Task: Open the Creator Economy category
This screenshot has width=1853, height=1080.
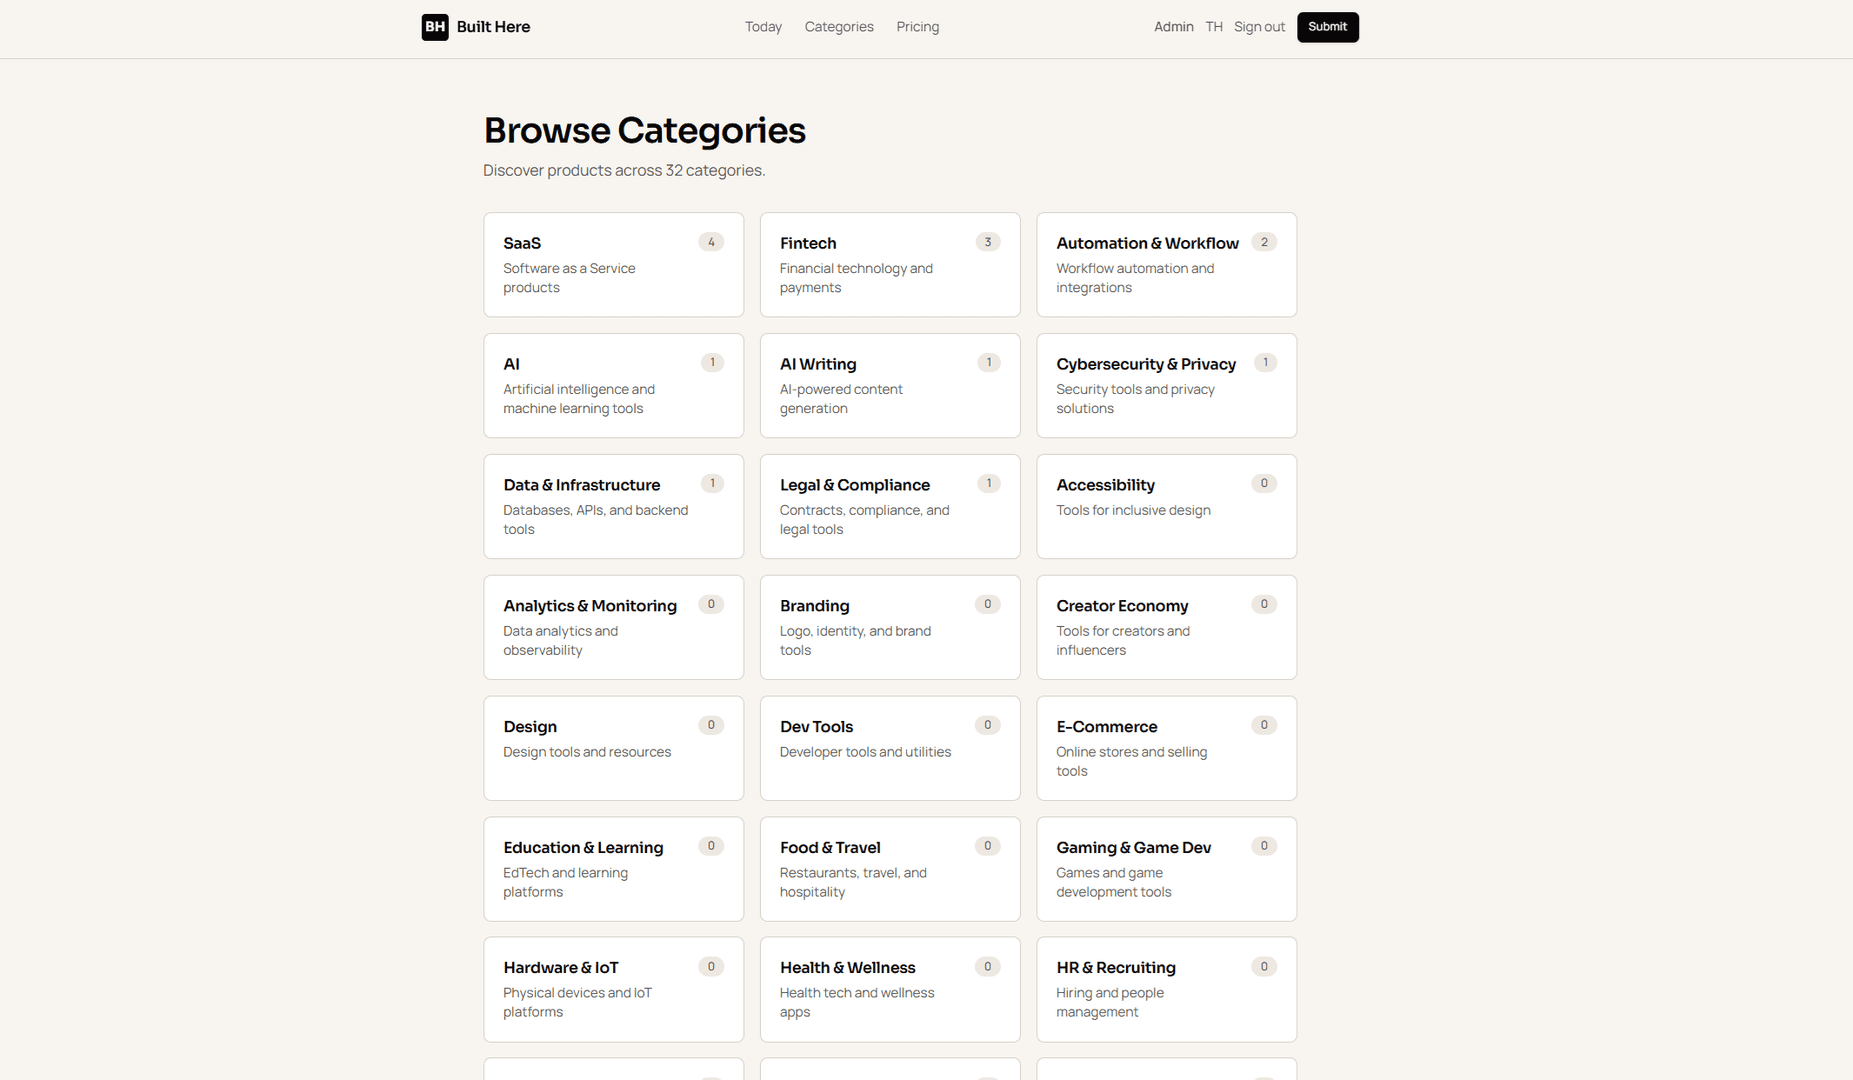Action: pos(1167,628)
